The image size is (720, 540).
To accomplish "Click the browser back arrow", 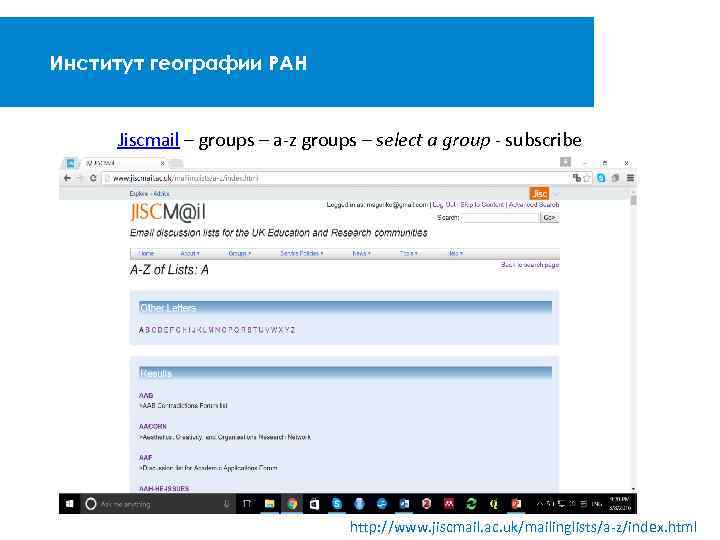I will click(68, 178).
